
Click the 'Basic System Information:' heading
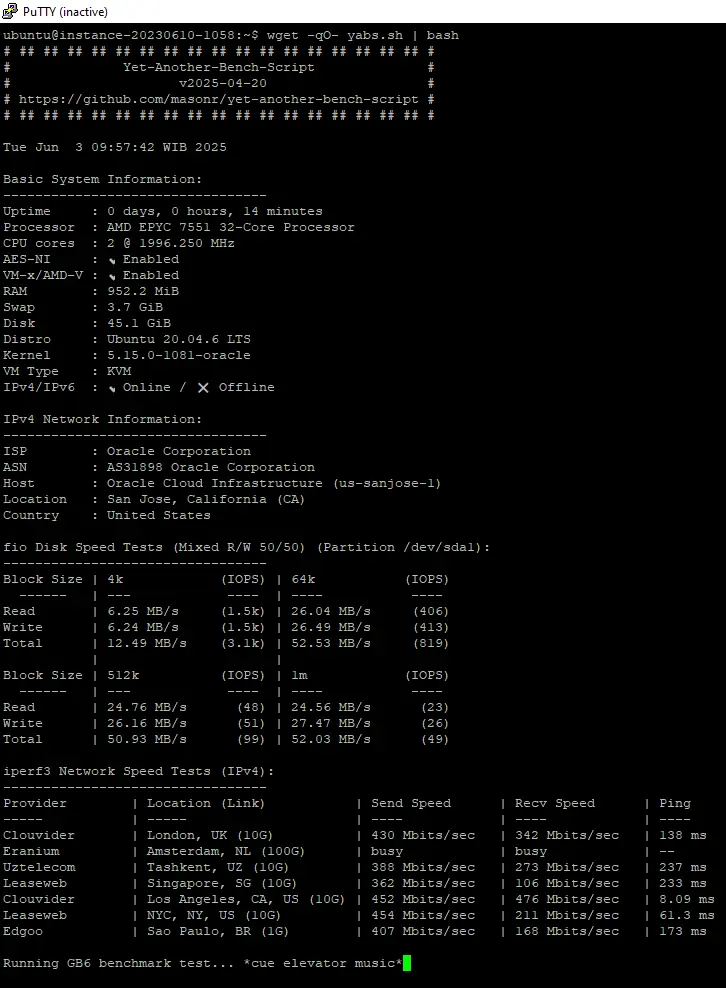pos(103,179)
